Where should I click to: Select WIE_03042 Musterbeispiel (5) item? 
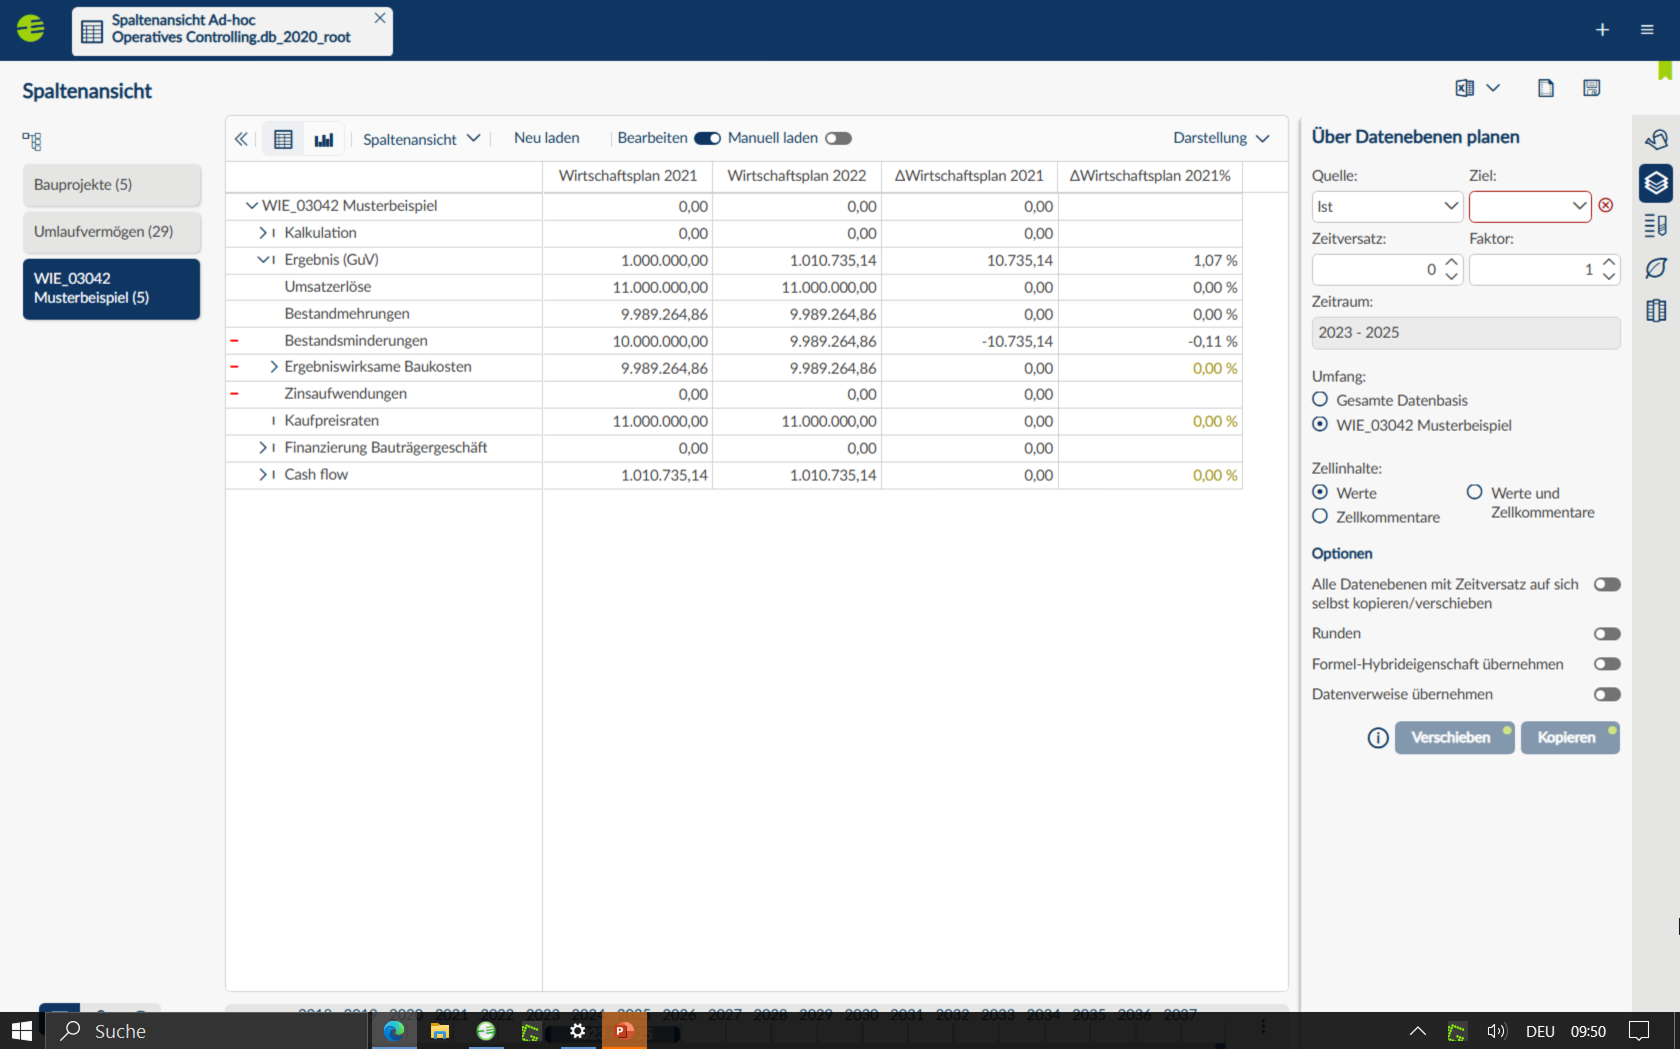tap(111, 289)
